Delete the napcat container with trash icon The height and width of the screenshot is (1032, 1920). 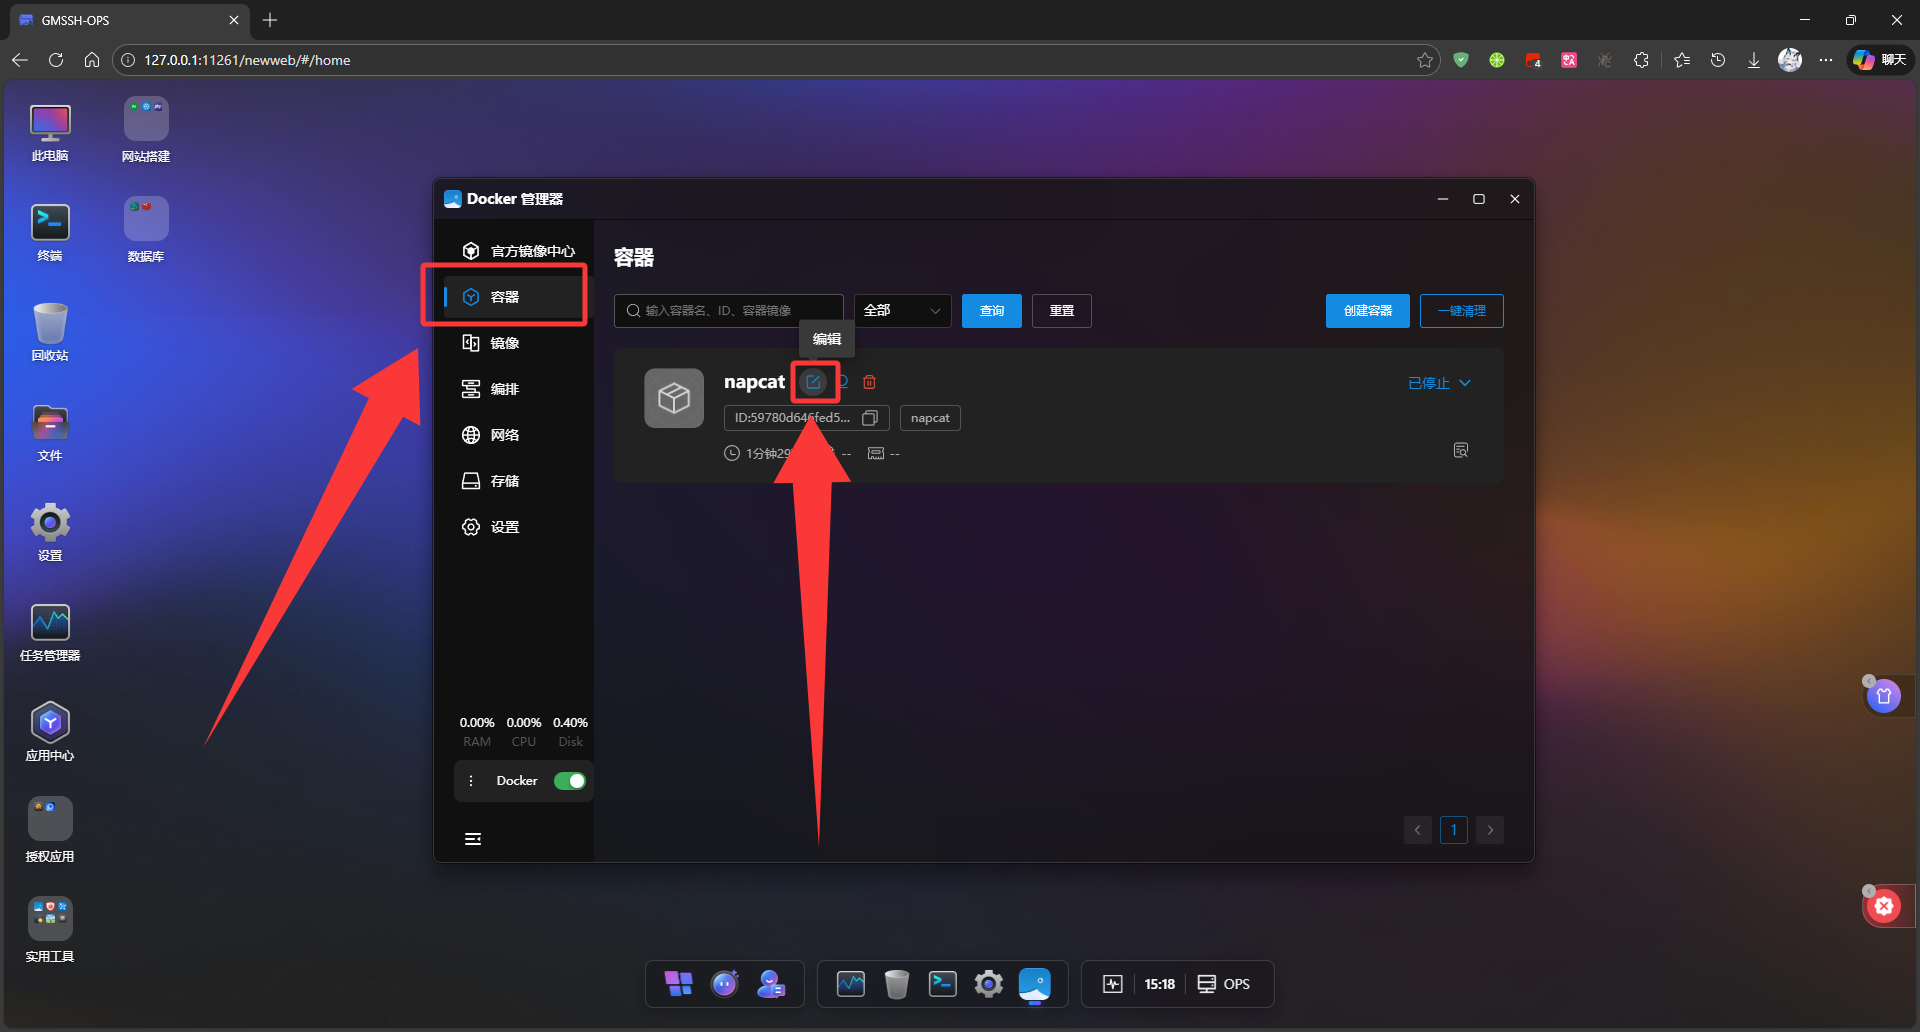tap(870, 382)
